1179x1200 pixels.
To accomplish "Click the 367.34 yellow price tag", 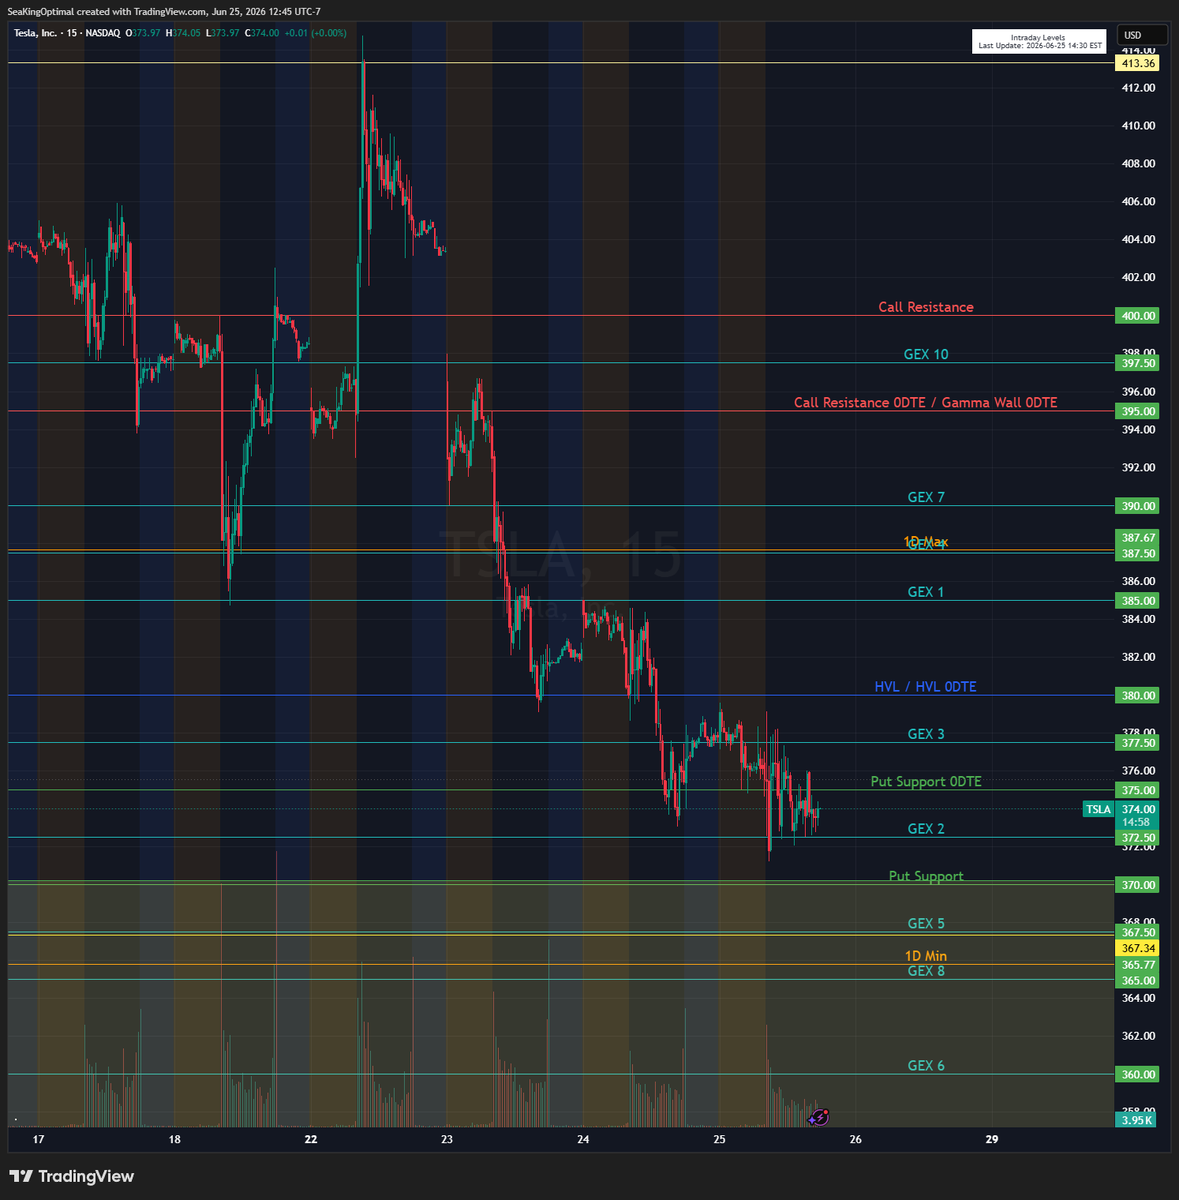I will click(x=1138, y=948).
